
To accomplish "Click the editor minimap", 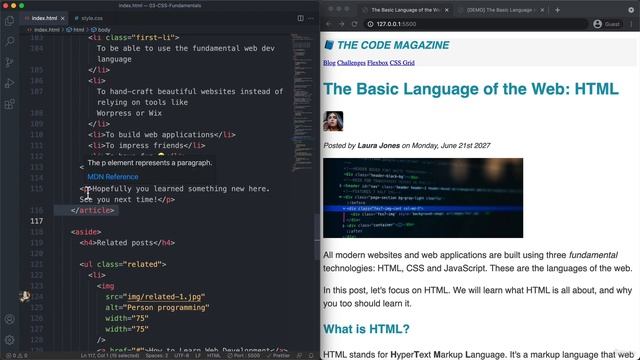I will click(302, 102).
